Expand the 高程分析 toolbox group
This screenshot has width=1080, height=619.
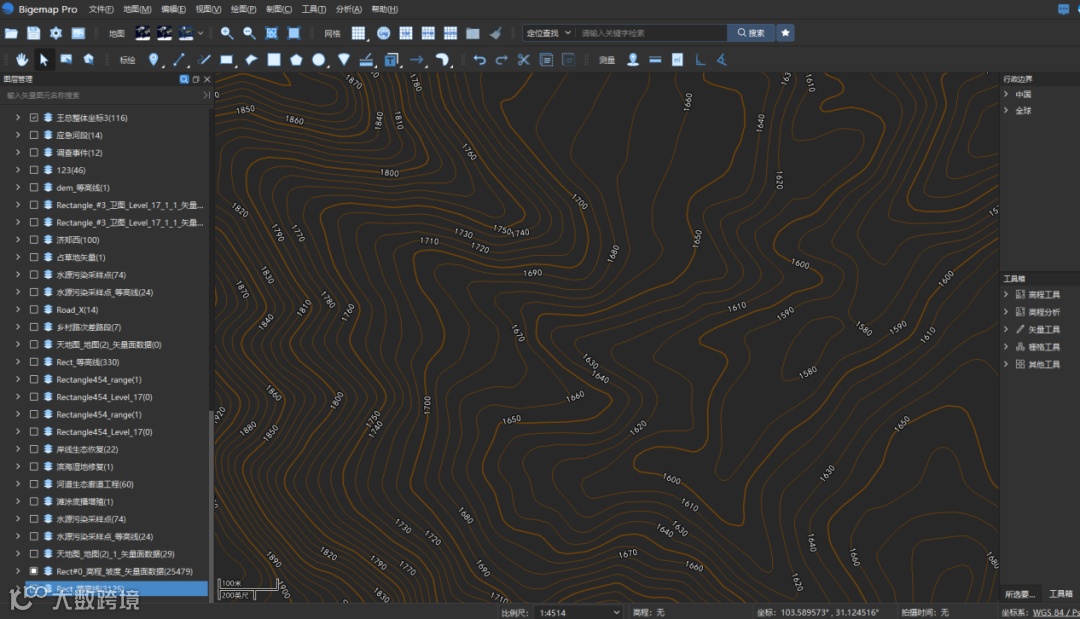coord(1006,312)
